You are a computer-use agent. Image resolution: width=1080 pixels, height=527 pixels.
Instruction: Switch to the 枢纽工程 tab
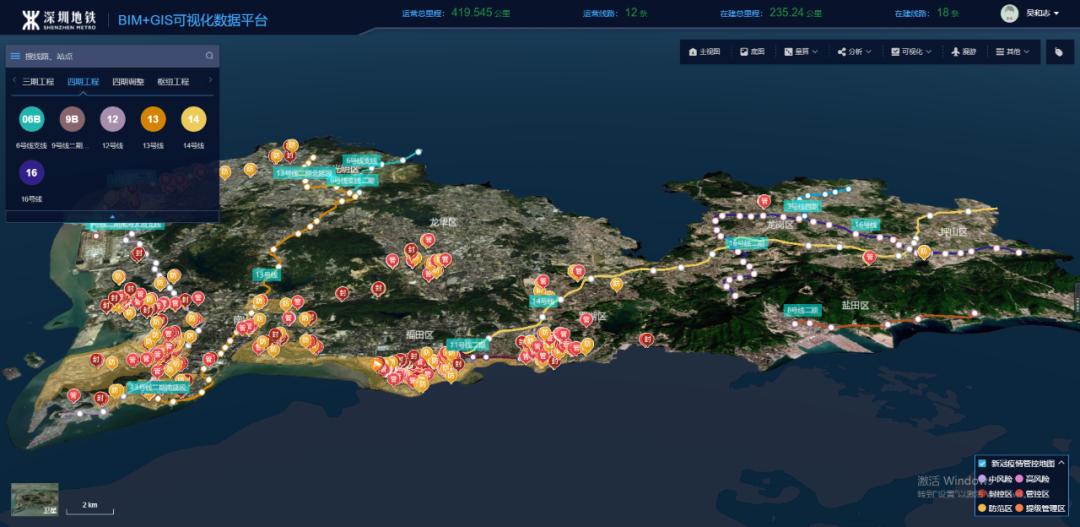click(x=172, y=82)
